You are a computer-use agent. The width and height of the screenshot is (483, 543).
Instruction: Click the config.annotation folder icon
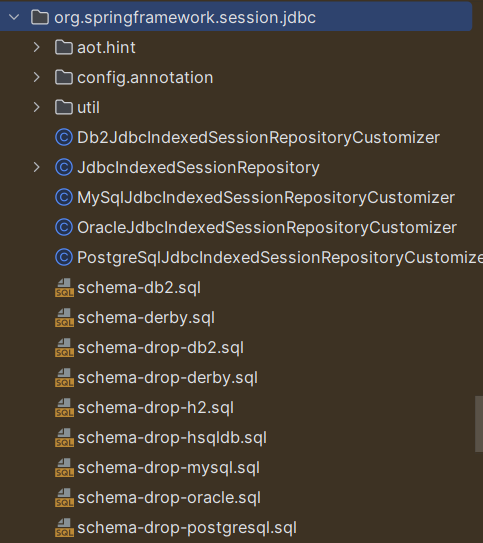64,77
